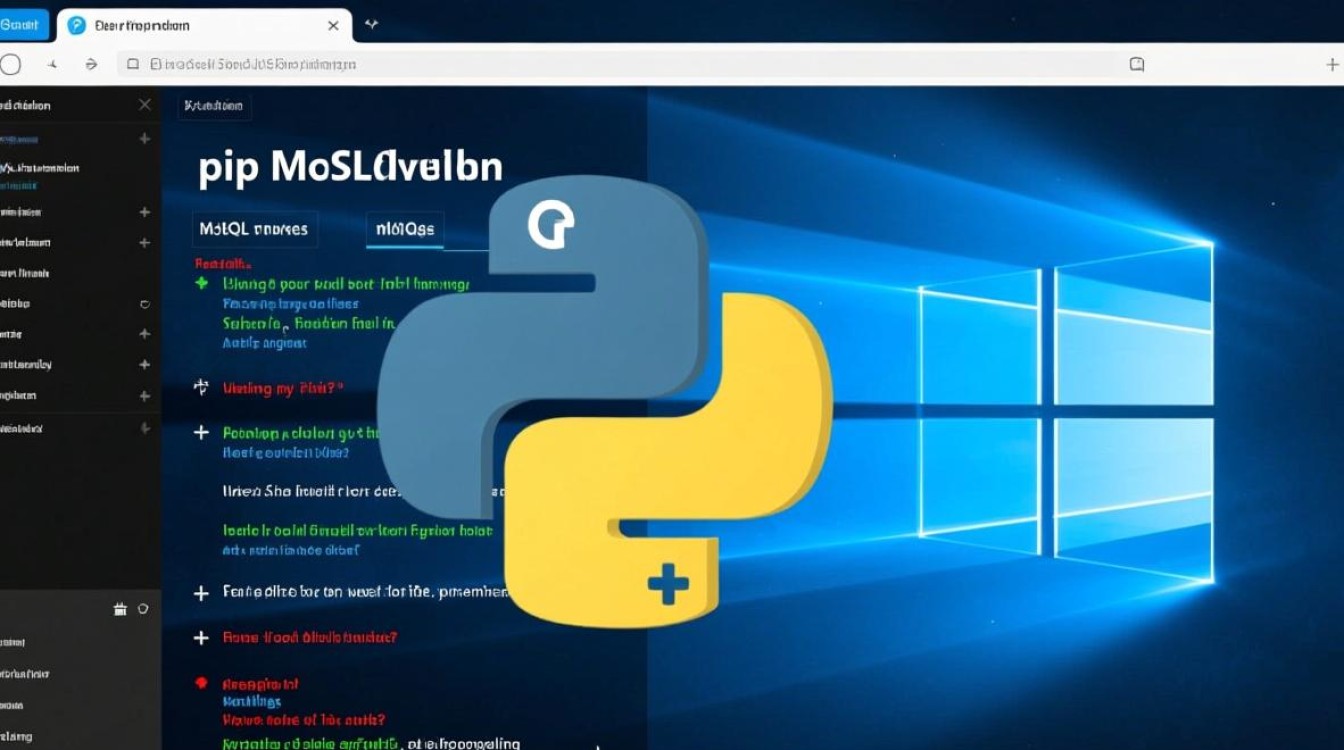Click the browser back arrow

[52, 63]
